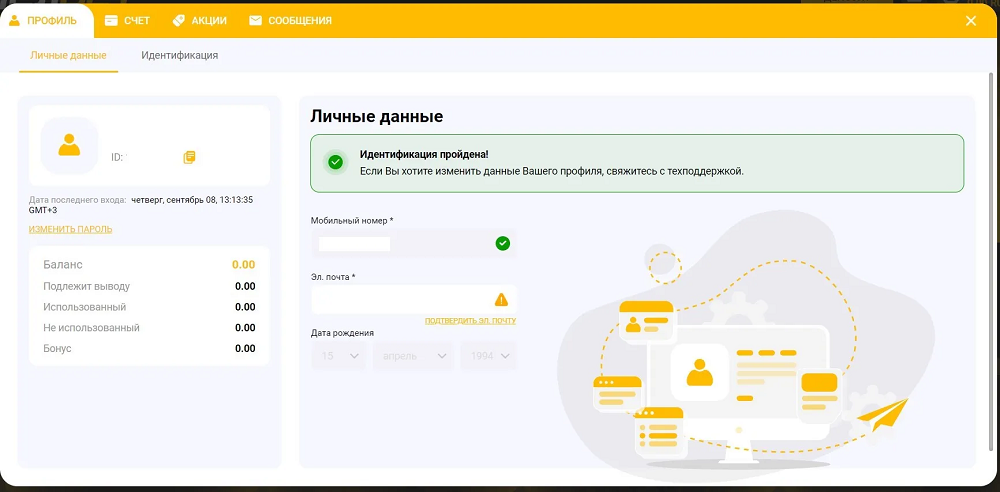Image resolution: width=1000 pixels, height=492 pixels.
Task: Click the profile avatar icon
Action: pos(69,146)
